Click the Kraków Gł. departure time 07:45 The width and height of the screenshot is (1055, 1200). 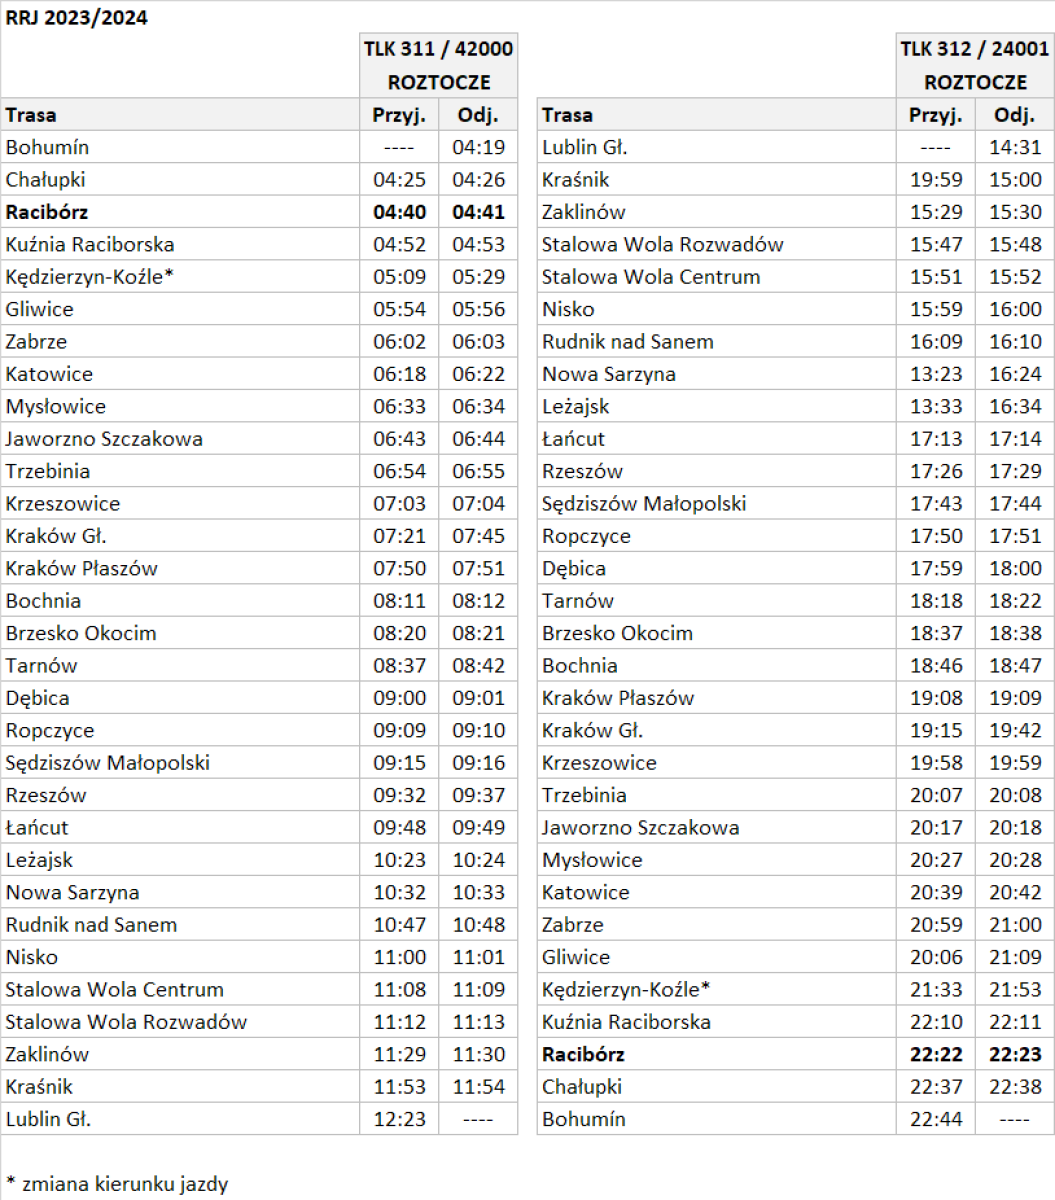tap(478, 536)
